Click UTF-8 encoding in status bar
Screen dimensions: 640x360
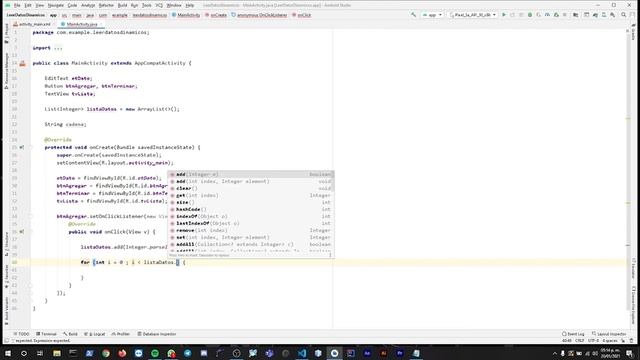593,340
